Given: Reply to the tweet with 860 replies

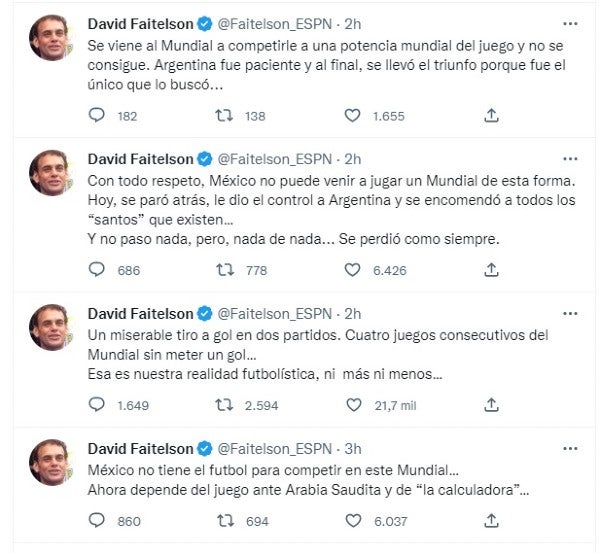Looking at the screenshot, I should pyautogui.click(x=97, y=521).
